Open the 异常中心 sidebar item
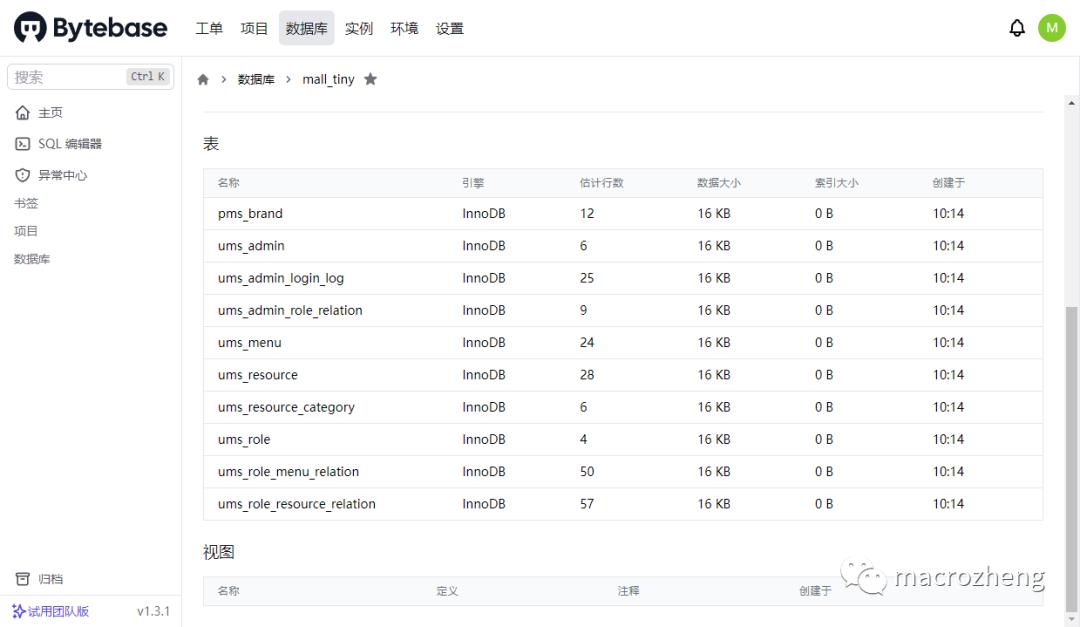This screenshot has height=627, width=1080. (x=59, y=173)
